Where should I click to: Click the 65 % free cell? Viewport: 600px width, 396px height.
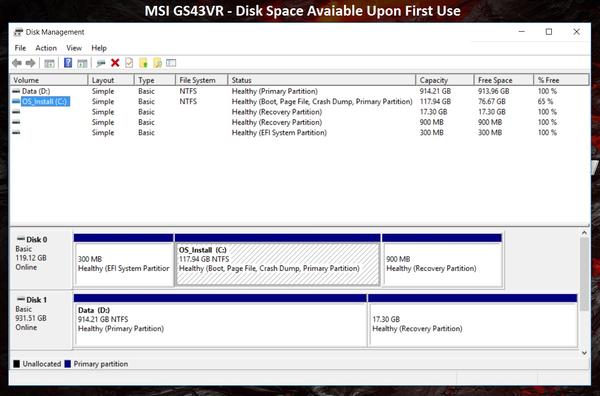pos(545,101)
